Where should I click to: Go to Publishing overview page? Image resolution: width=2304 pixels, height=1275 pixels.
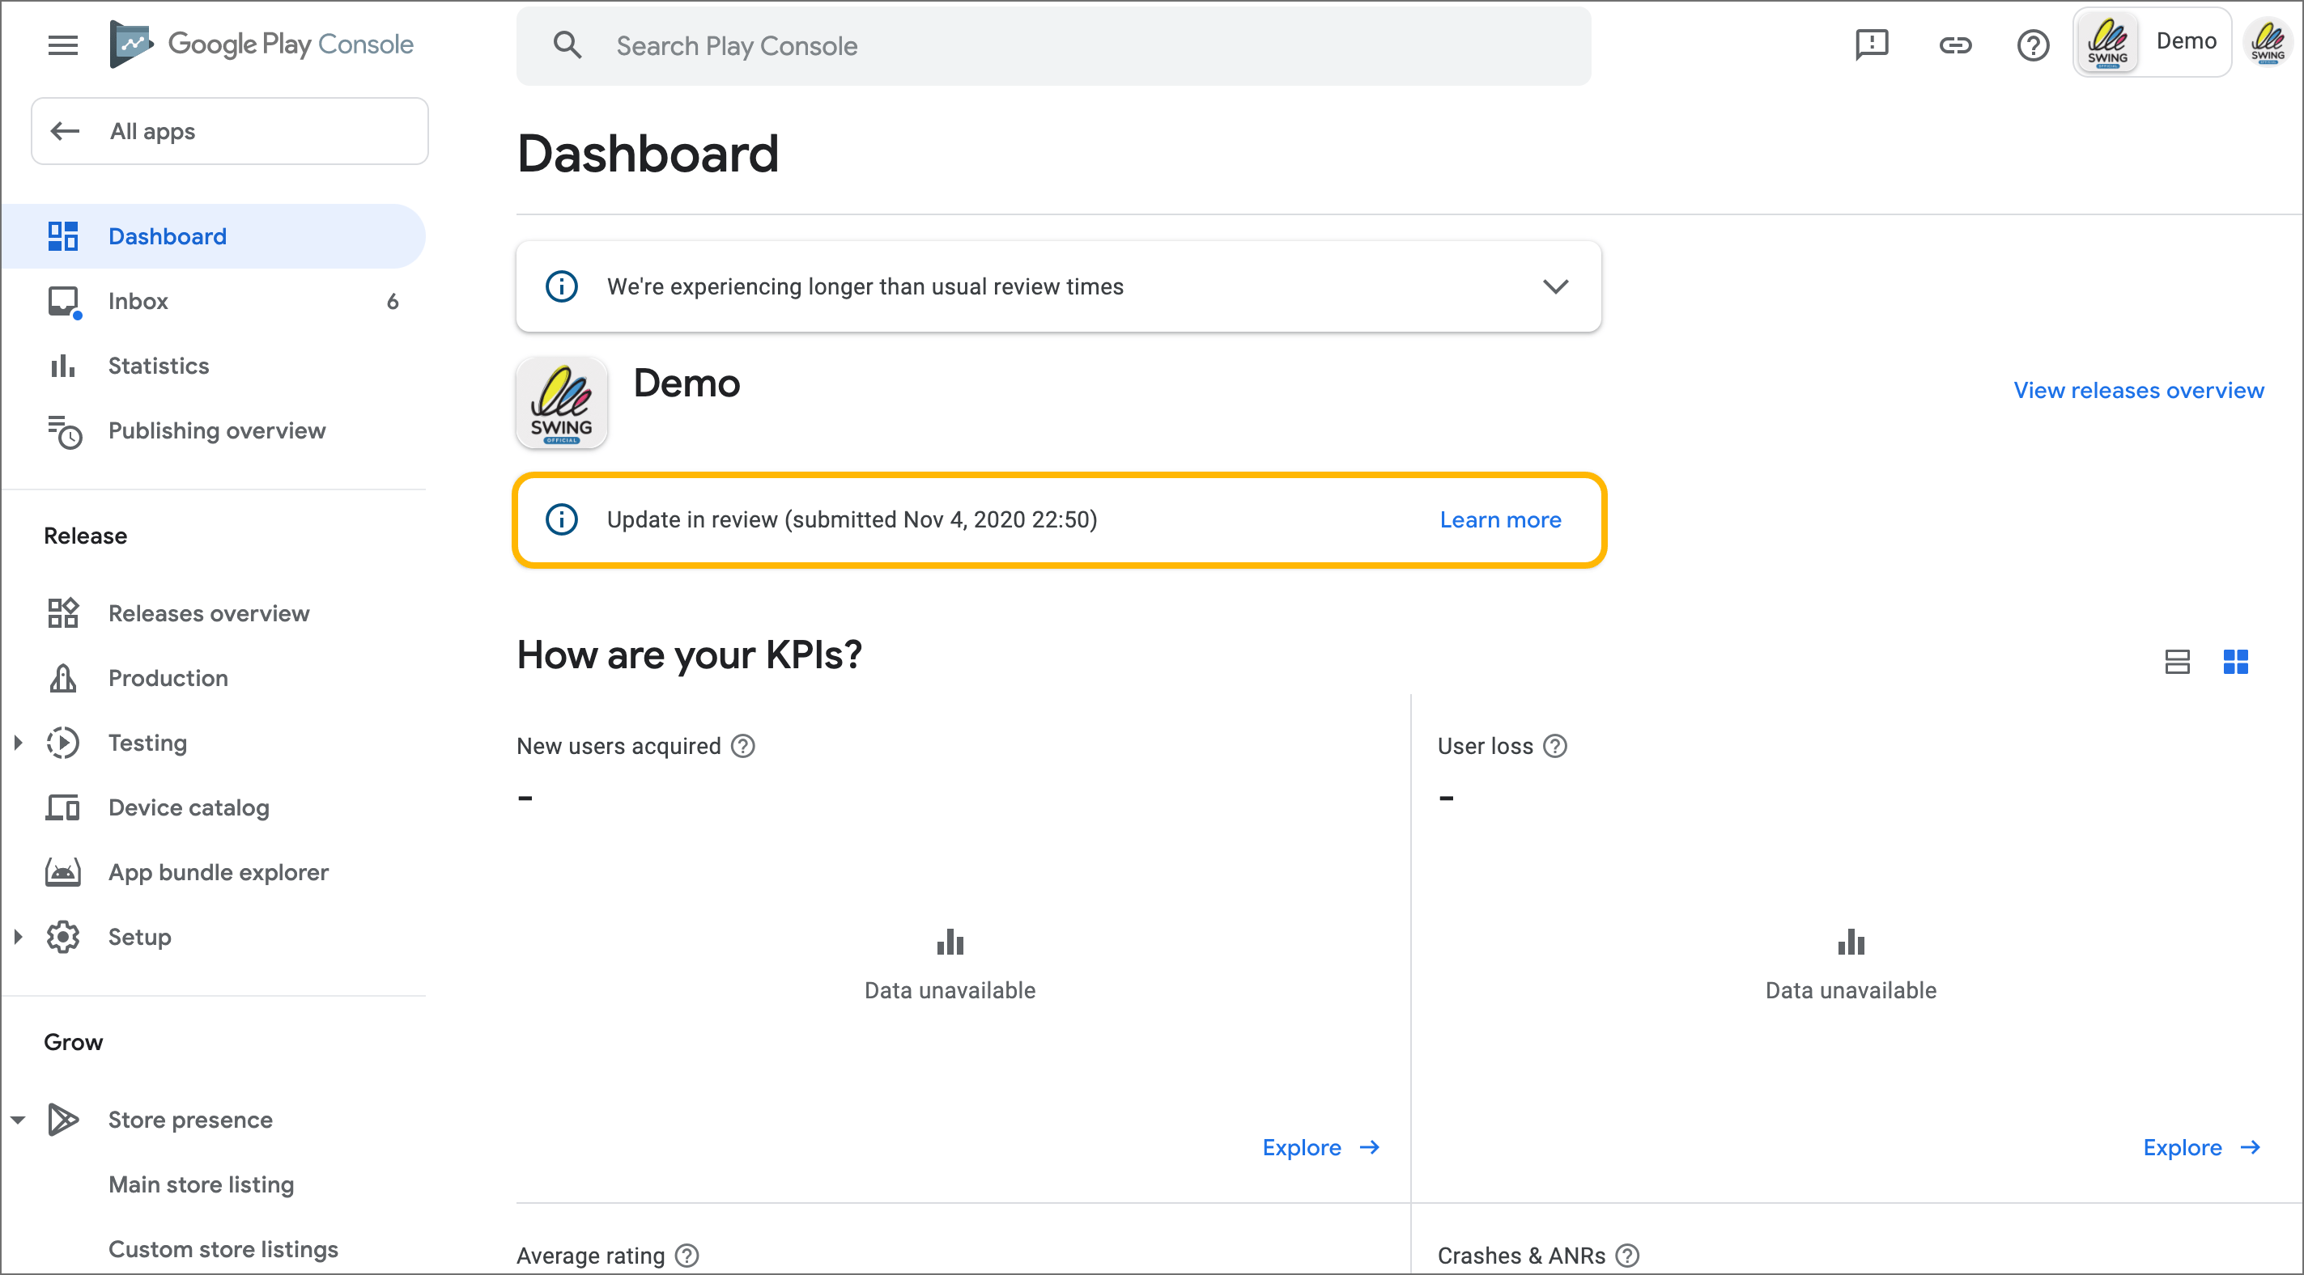[x=217, y=431]
